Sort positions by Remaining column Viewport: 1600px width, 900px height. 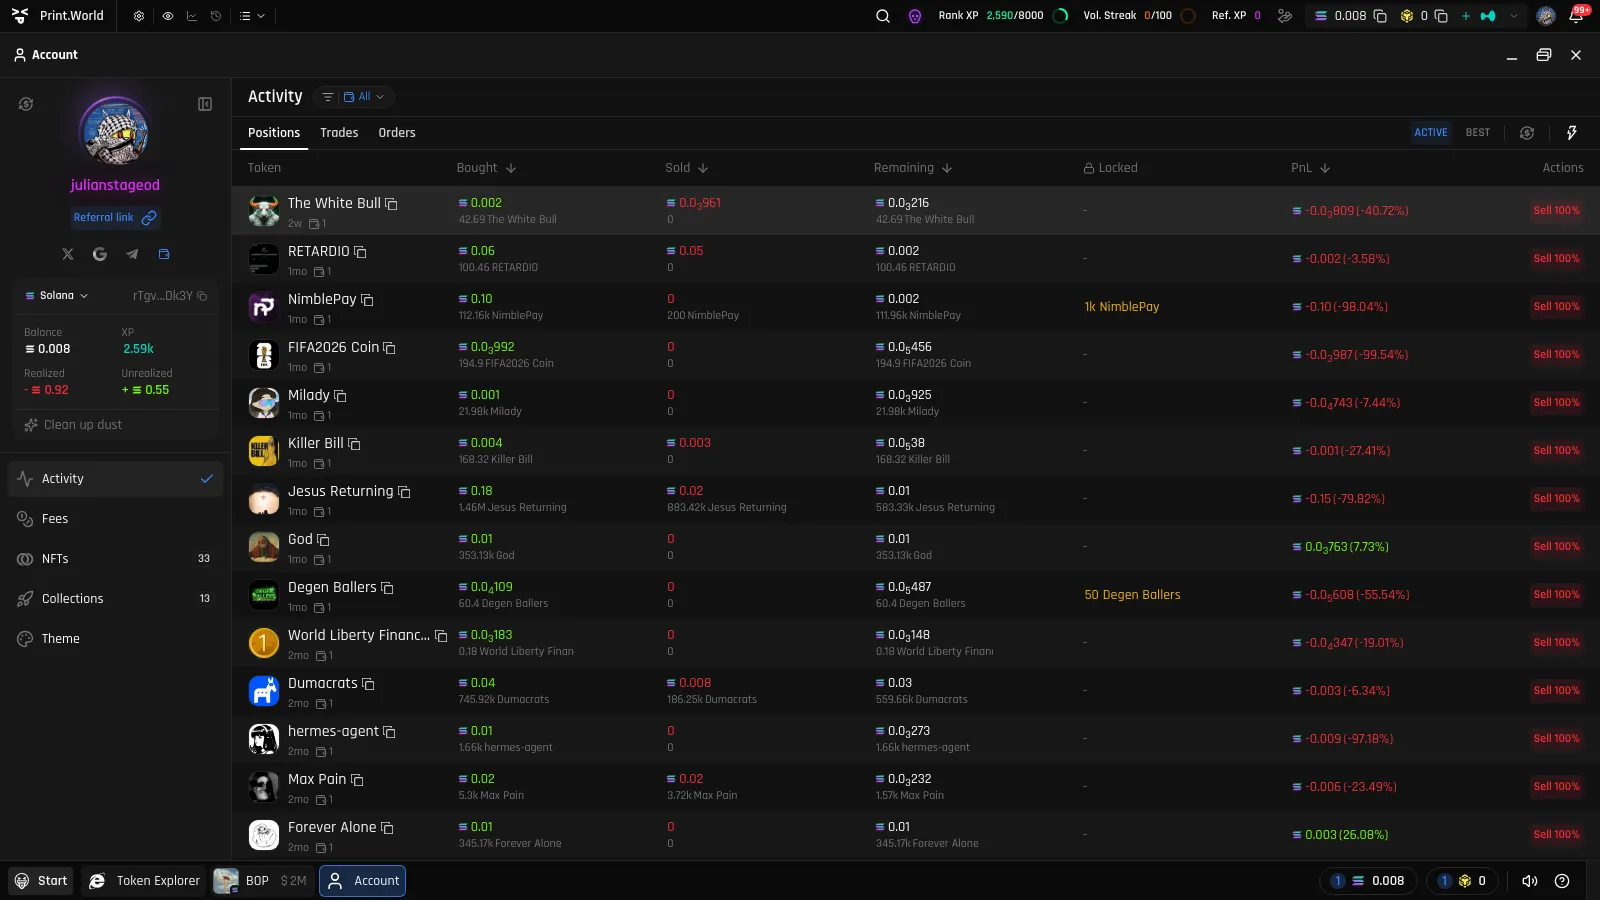912,168
